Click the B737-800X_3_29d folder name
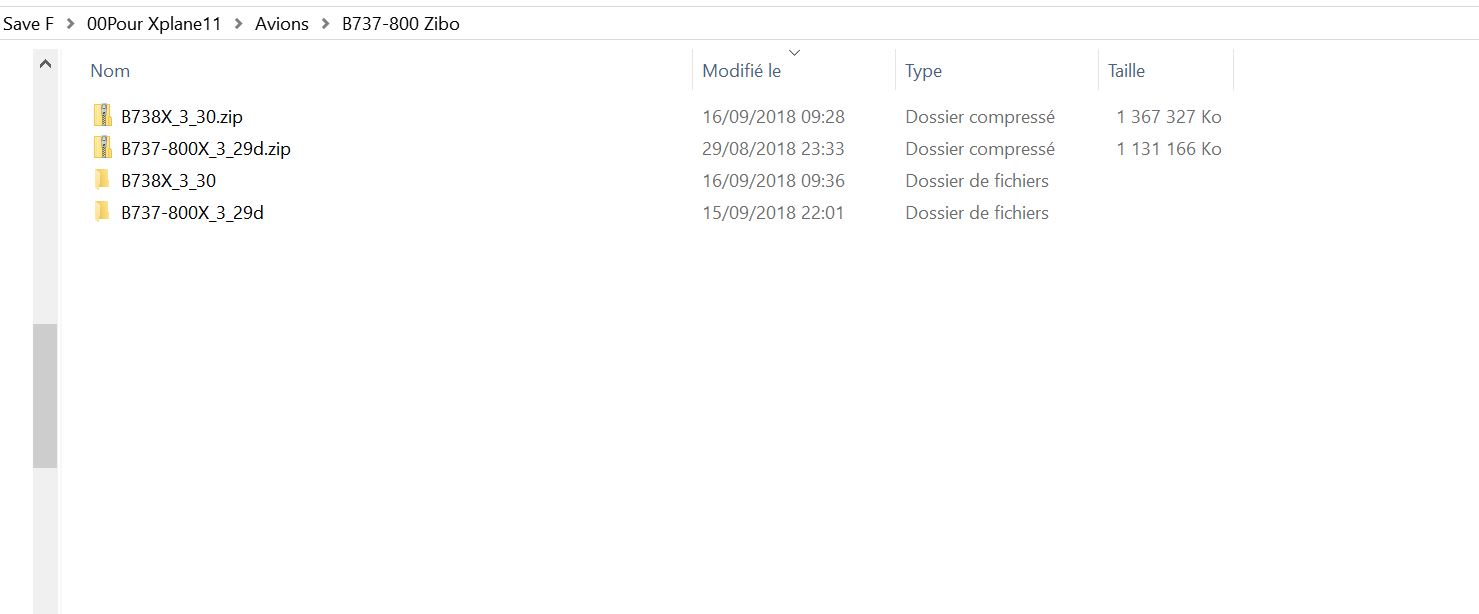The width and height of the screenshot is (1479, 614). [192, 213]
